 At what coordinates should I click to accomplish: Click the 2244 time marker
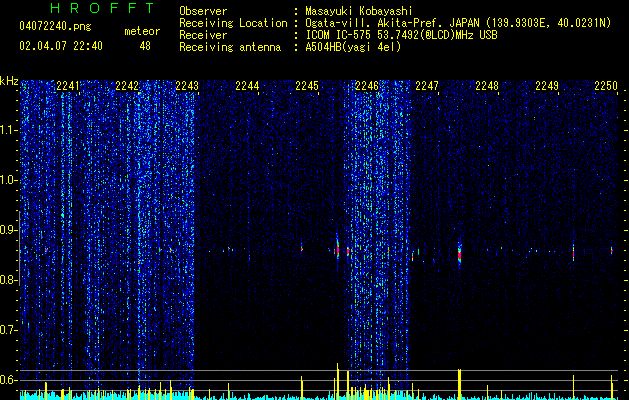coord(247,86)
